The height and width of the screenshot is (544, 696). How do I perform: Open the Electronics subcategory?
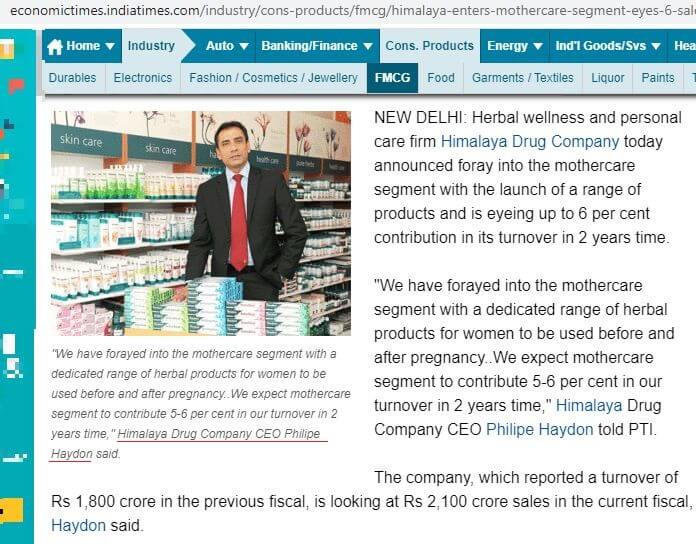pos(142,78)
